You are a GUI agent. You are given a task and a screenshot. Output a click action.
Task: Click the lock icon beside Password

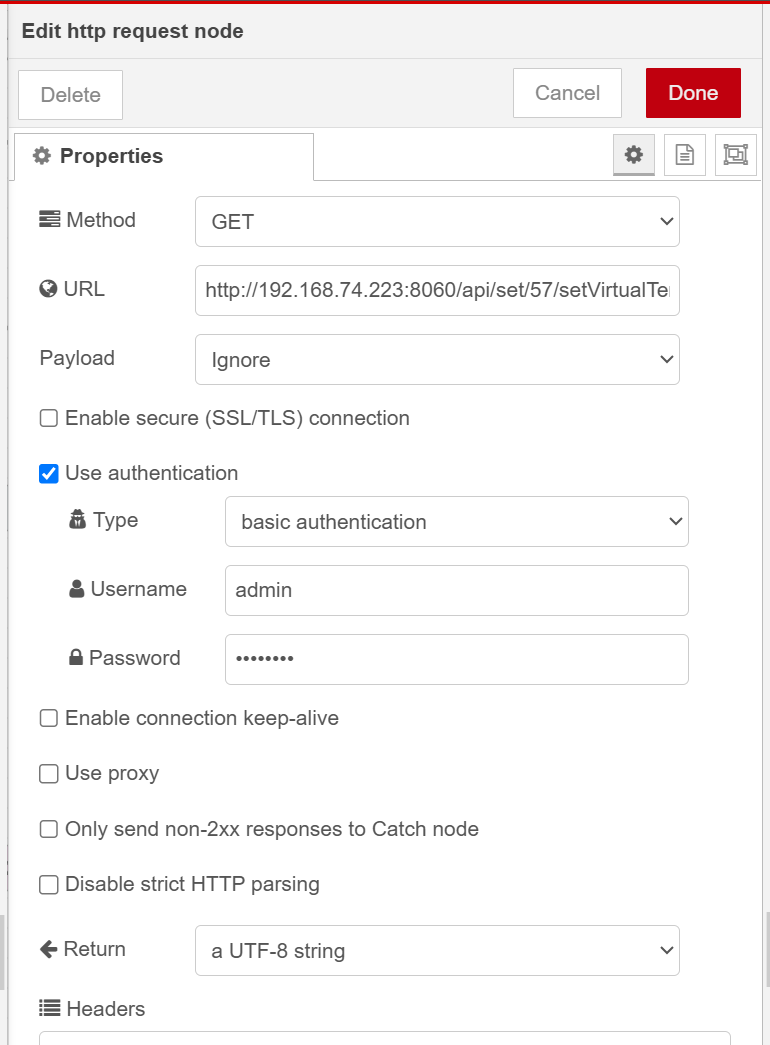76,658
